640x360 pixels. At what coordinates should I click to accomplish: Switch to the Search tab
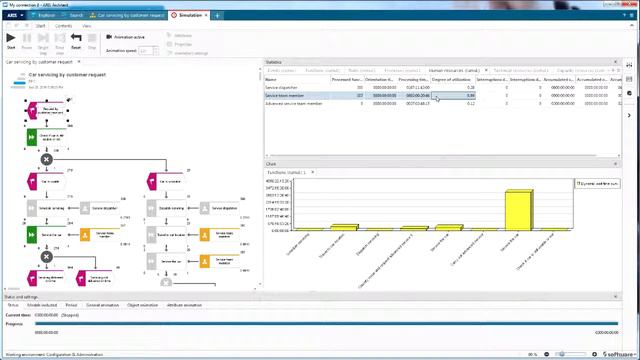pos(73,15)
